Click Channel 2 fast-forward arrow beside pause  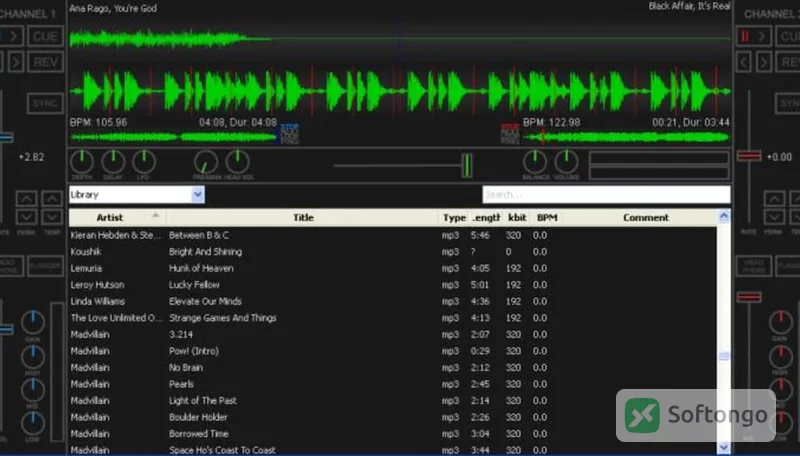pos(762,36)
